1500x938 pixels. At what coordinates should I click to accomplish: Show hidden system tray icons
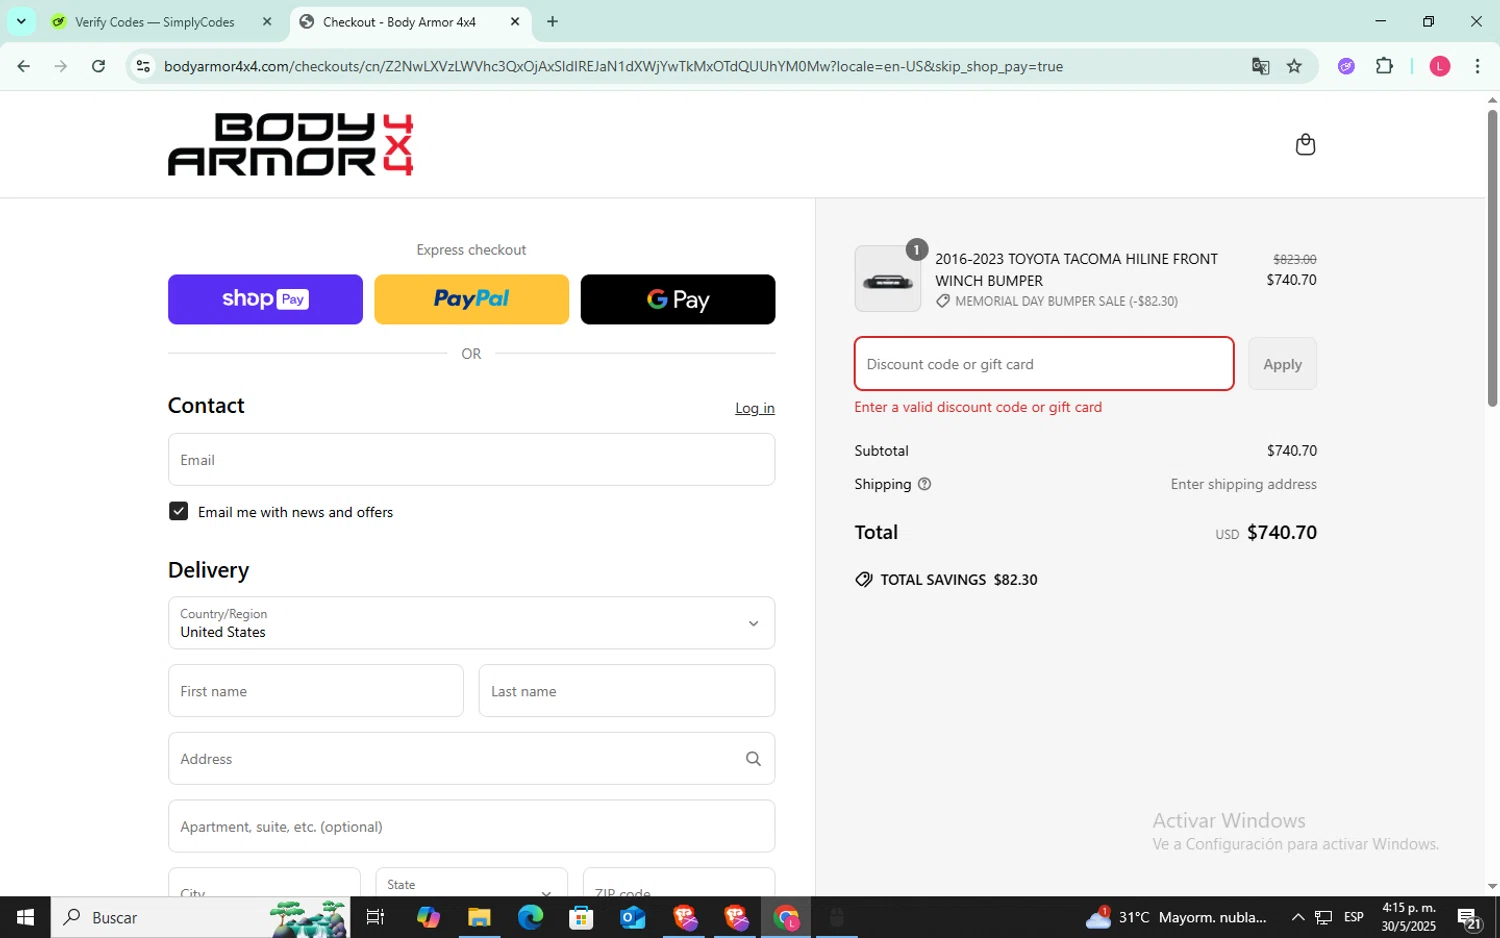[x=1298, y=917]
